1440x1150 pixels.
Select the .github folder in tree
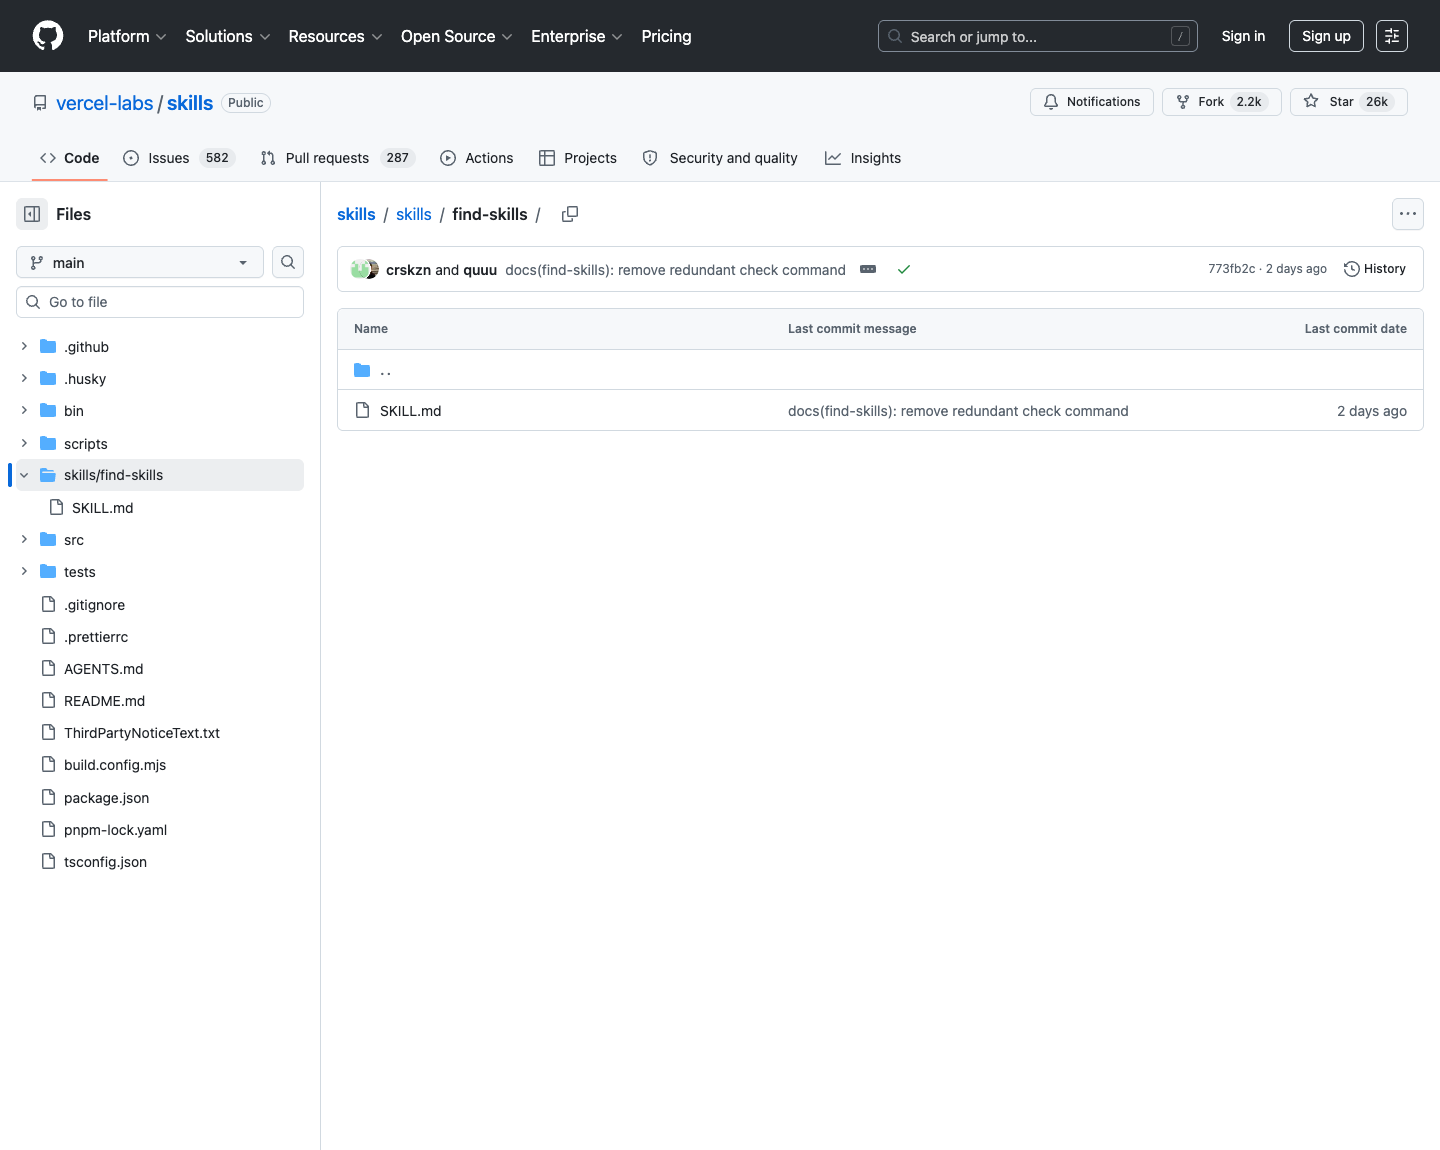[160, 346]
